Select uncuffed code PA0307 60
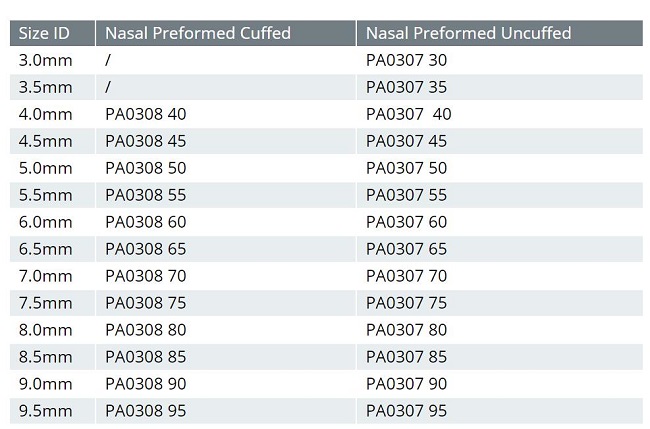Image resolution: width=650 pixels, height=429 pixels. pos(407,222)
